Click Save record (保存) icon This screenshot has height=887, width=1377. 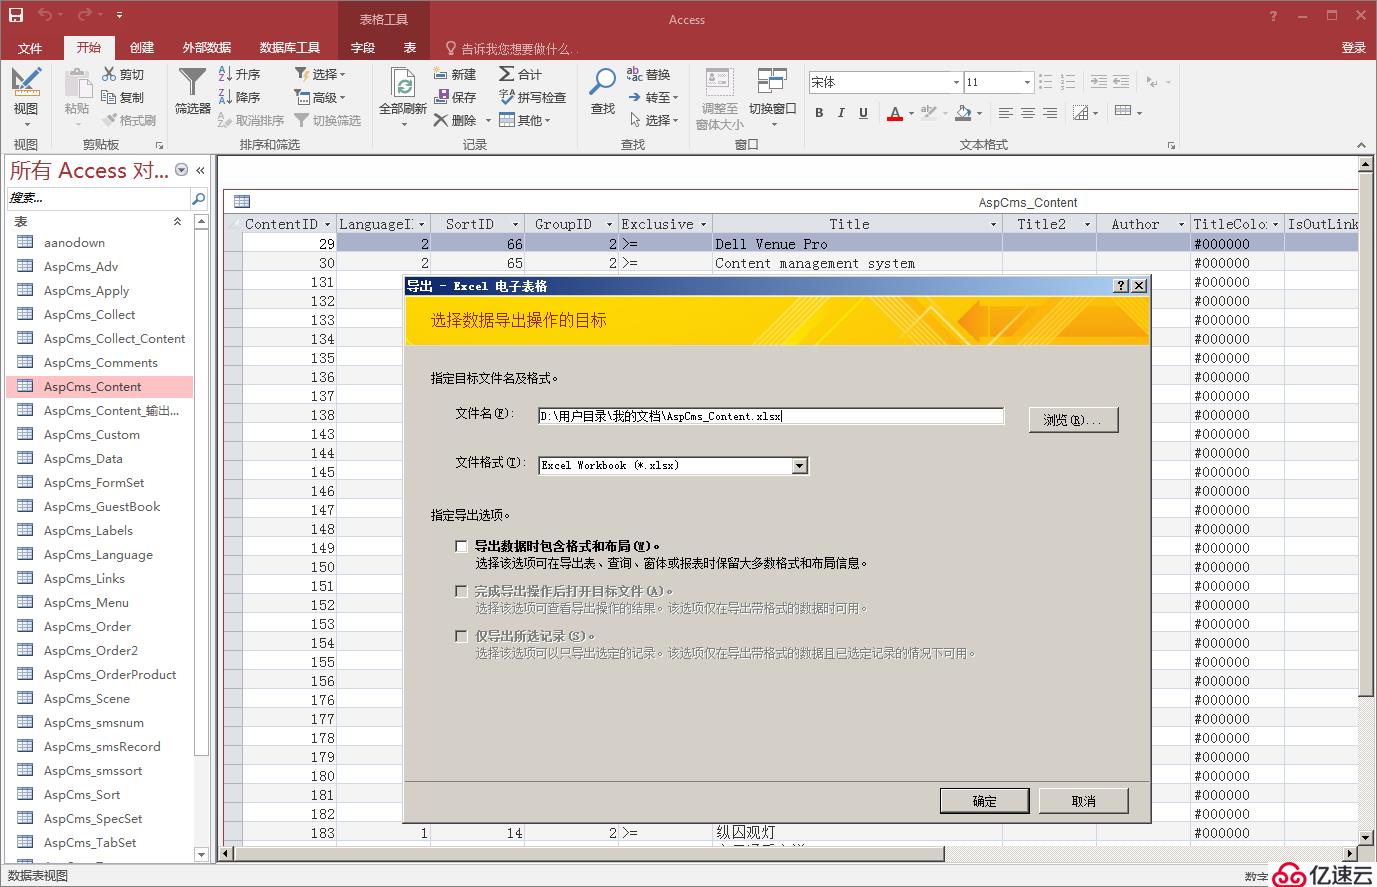pos(441,97)
